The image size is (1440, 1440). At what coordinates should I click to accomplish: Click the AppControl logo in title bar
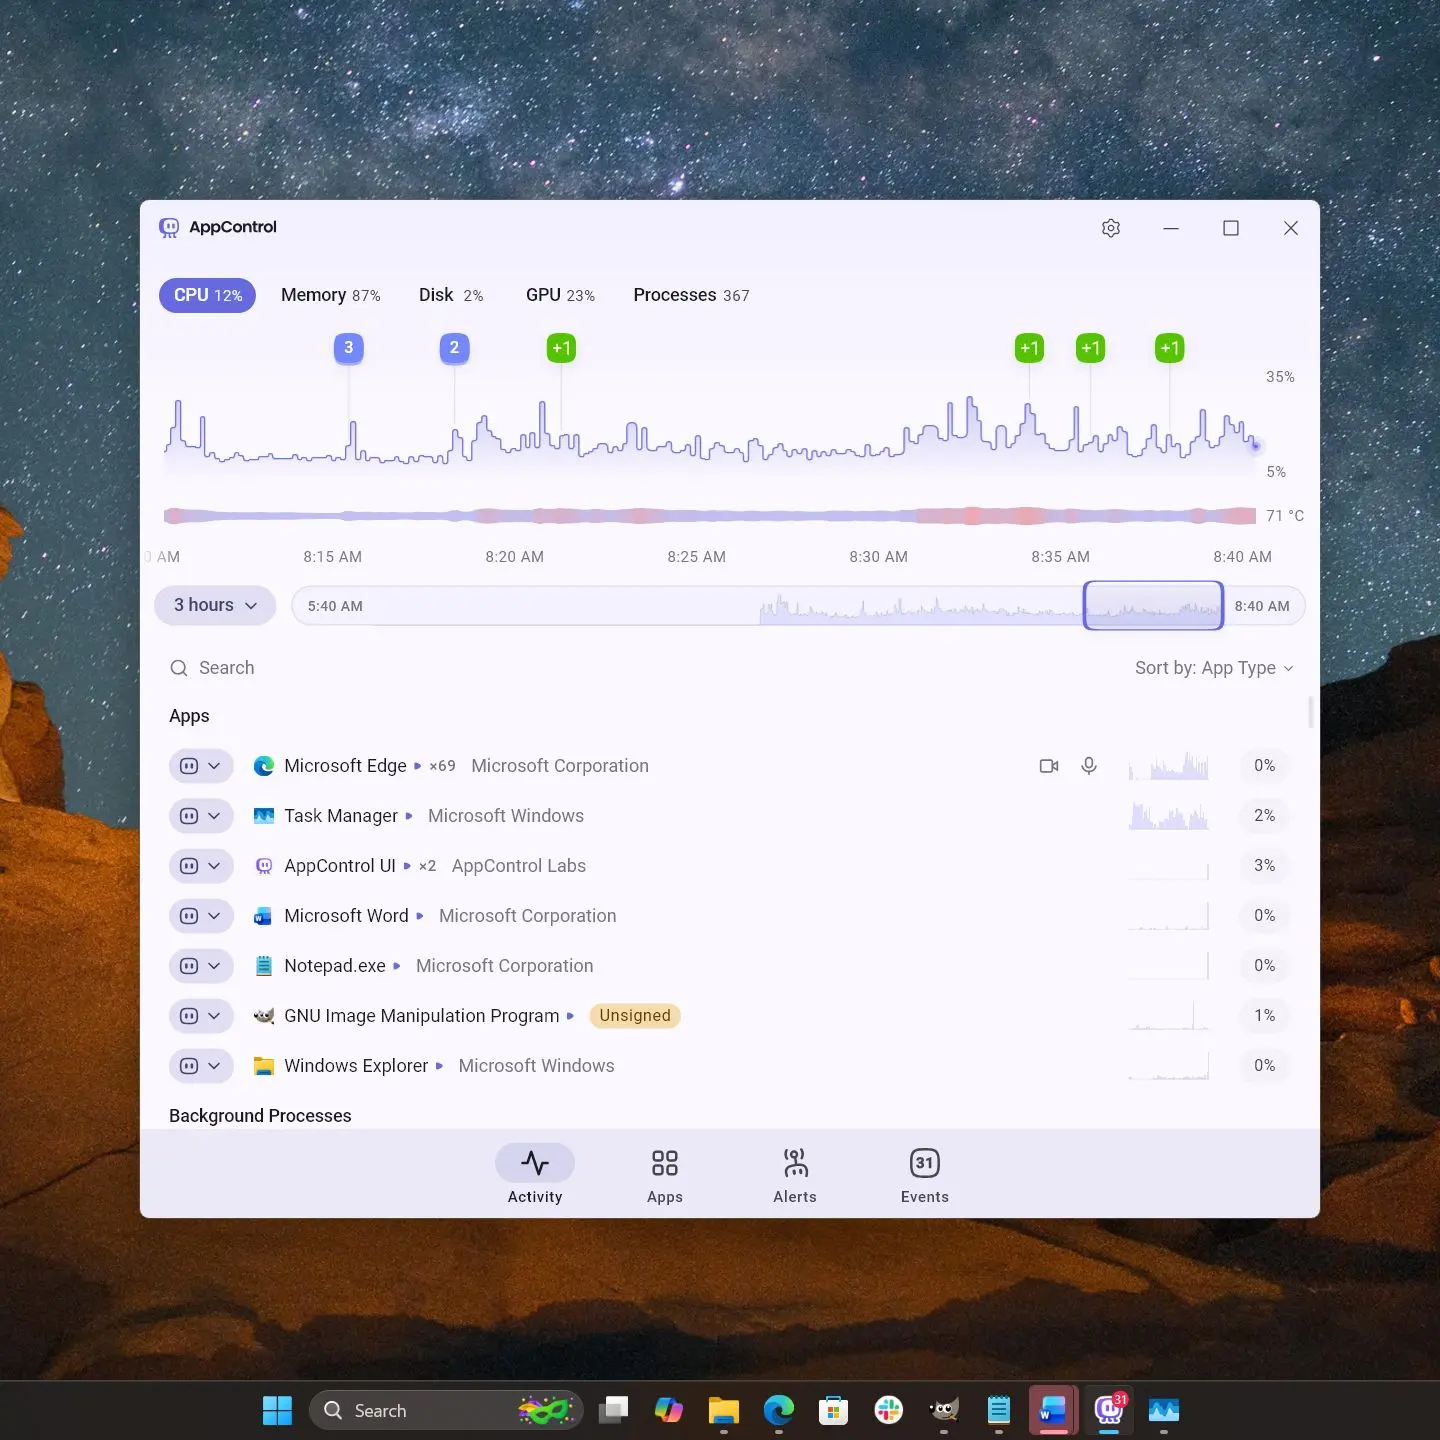[169, 228]
